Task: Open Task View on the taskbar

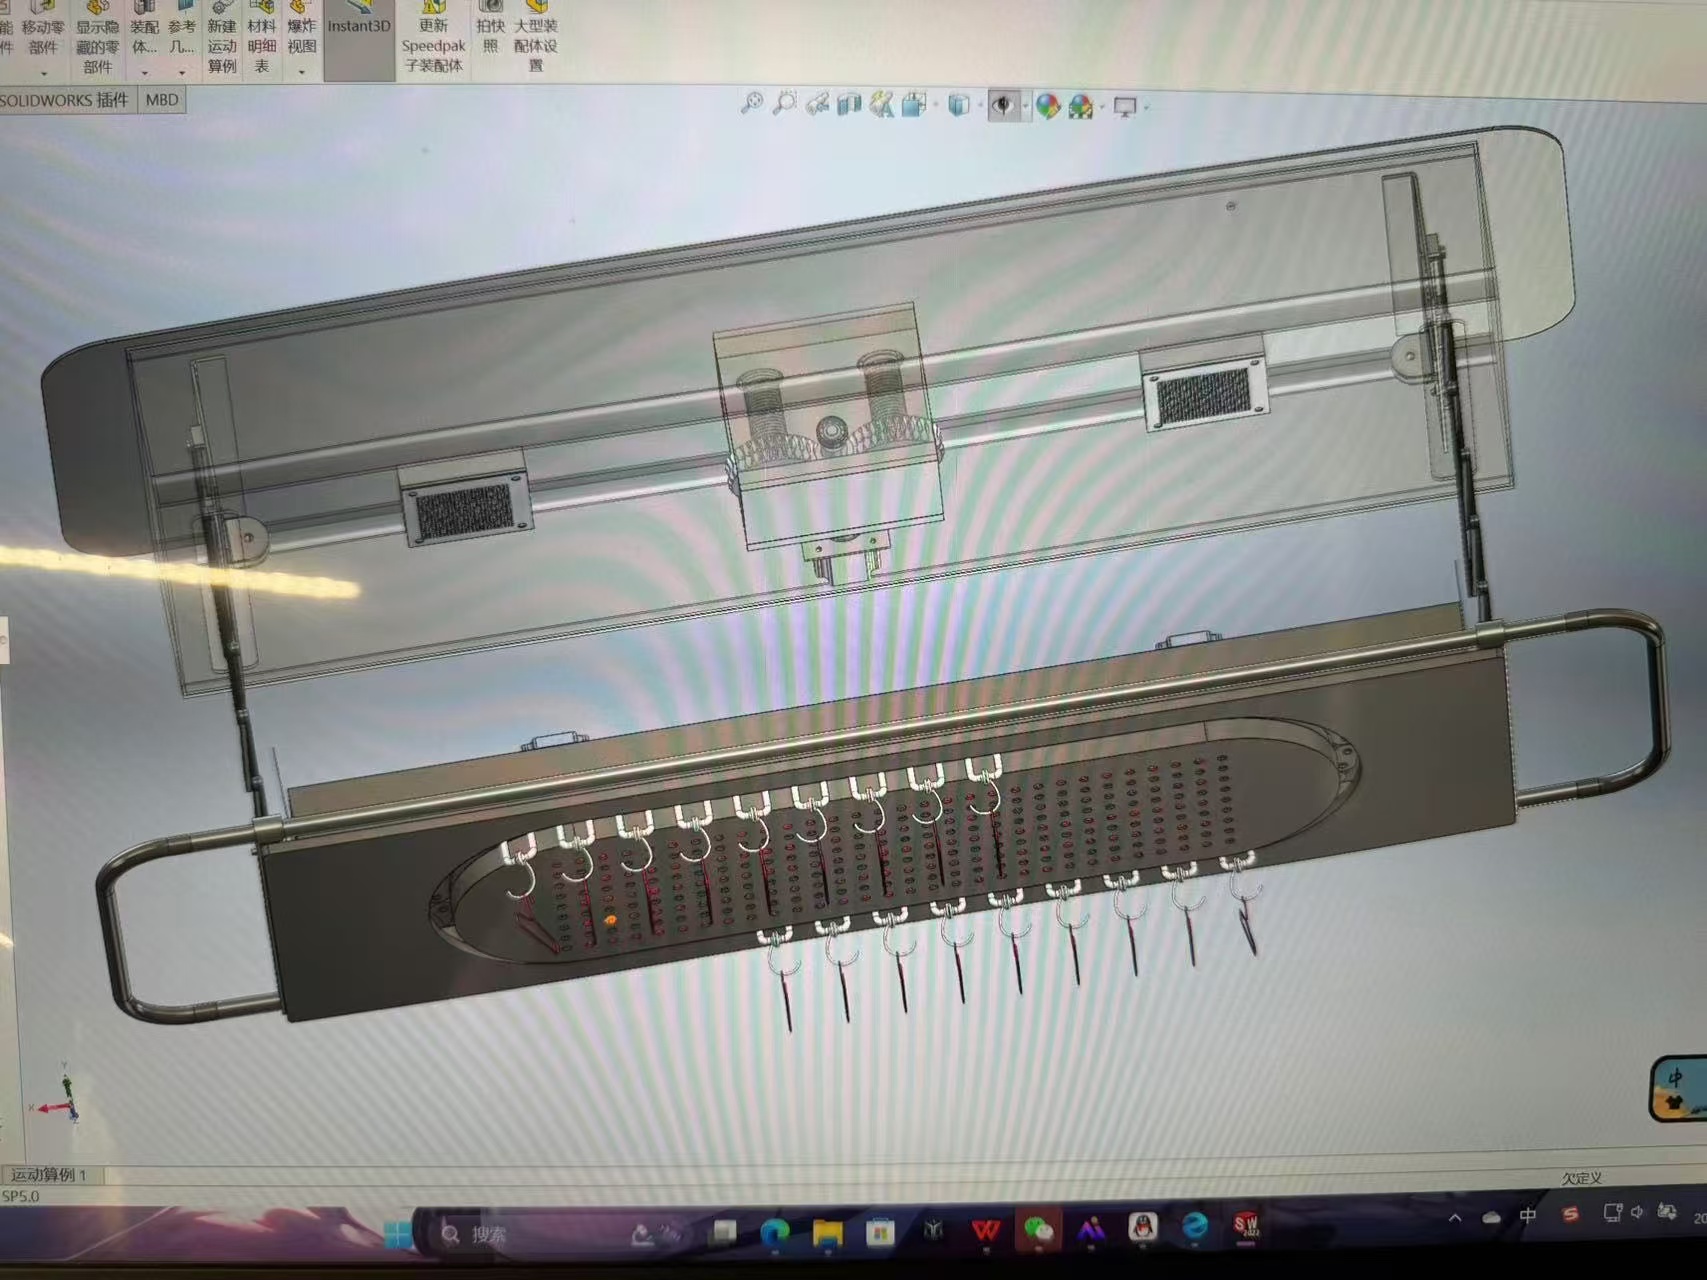Action: pyautogui.click(x=724, y=1232)
